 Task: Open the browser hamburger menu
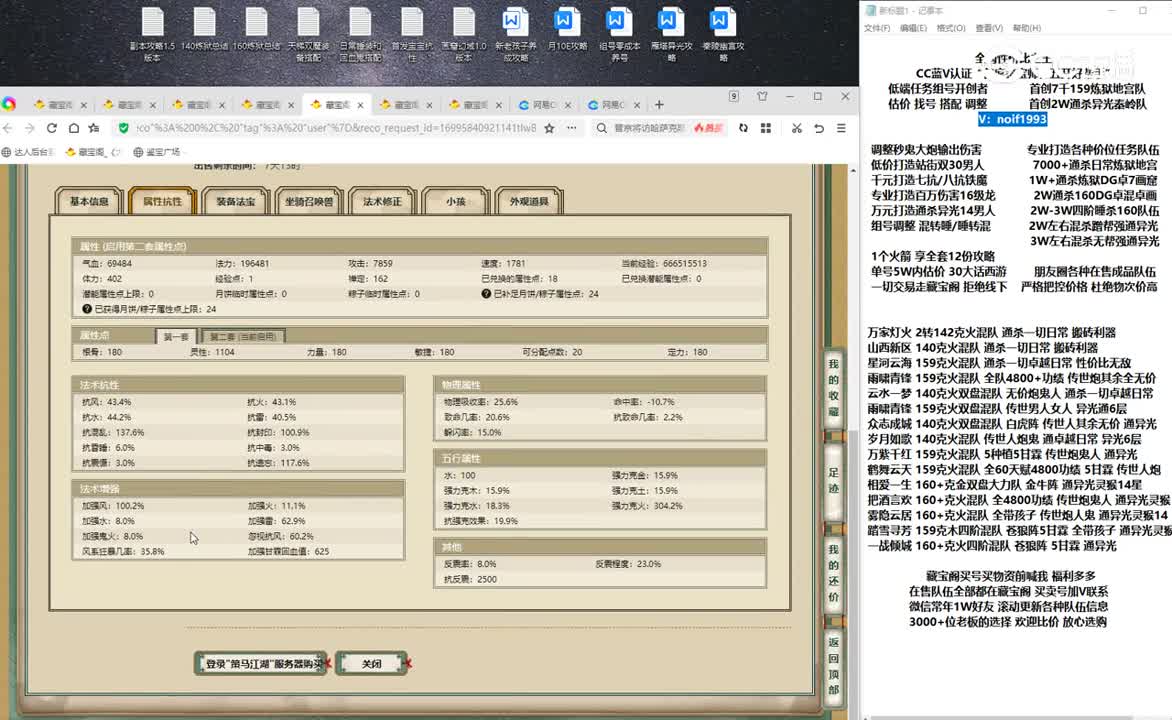pos(841,128)
